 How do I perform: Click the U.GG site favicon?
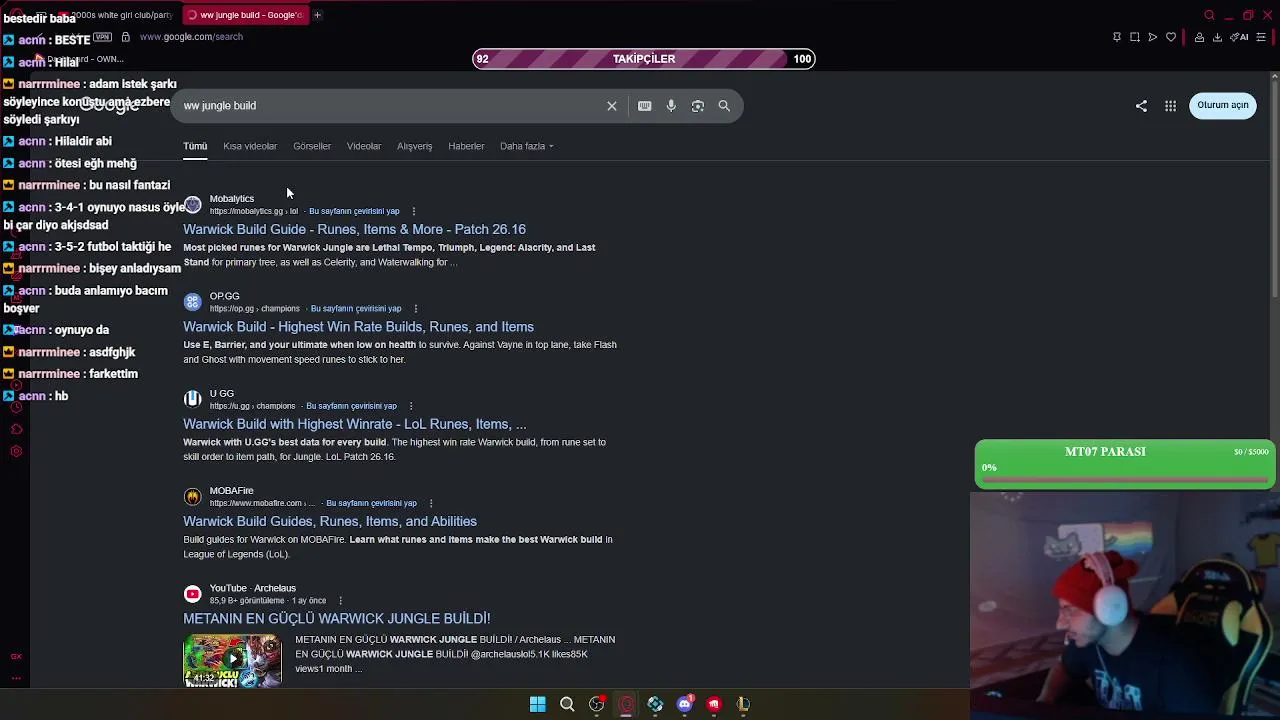(x=193, y=399)
